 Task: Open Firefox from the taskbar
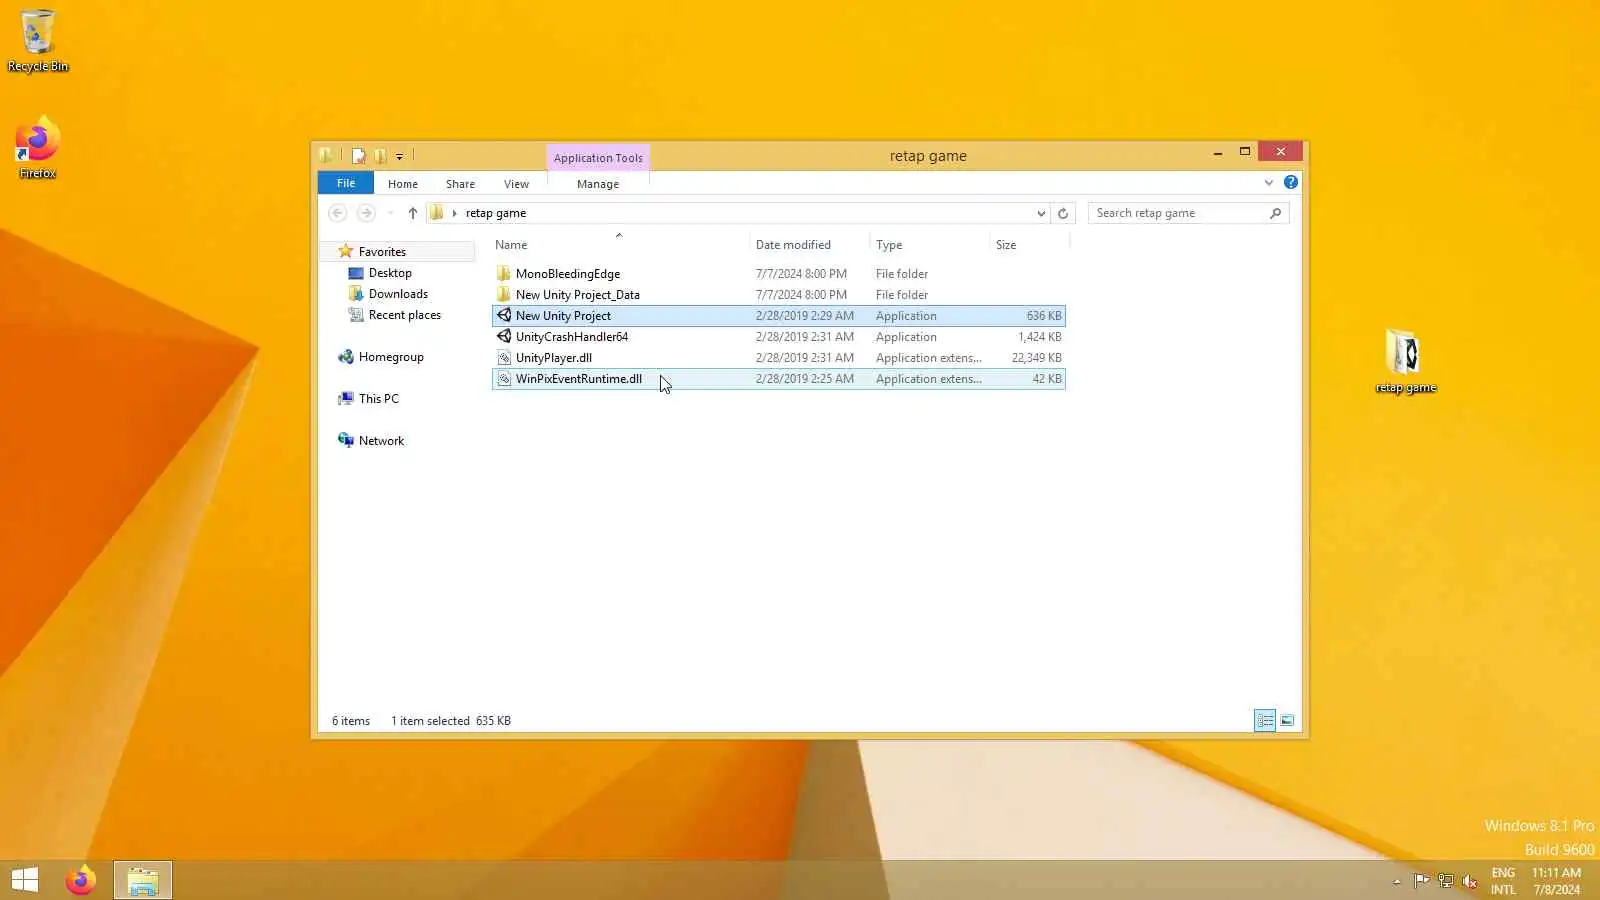click(x=81, y=880)
